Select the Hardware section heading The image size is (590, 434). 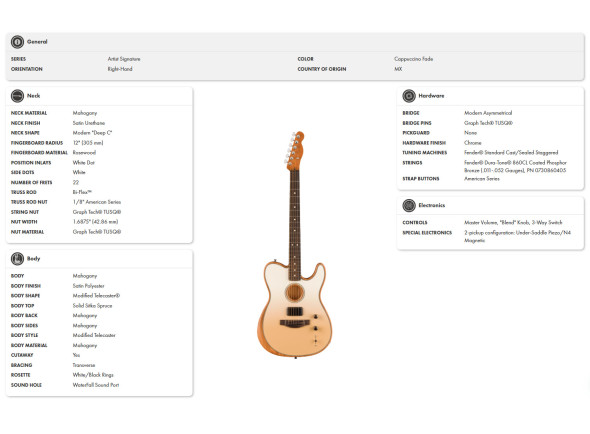coord(431,96)
